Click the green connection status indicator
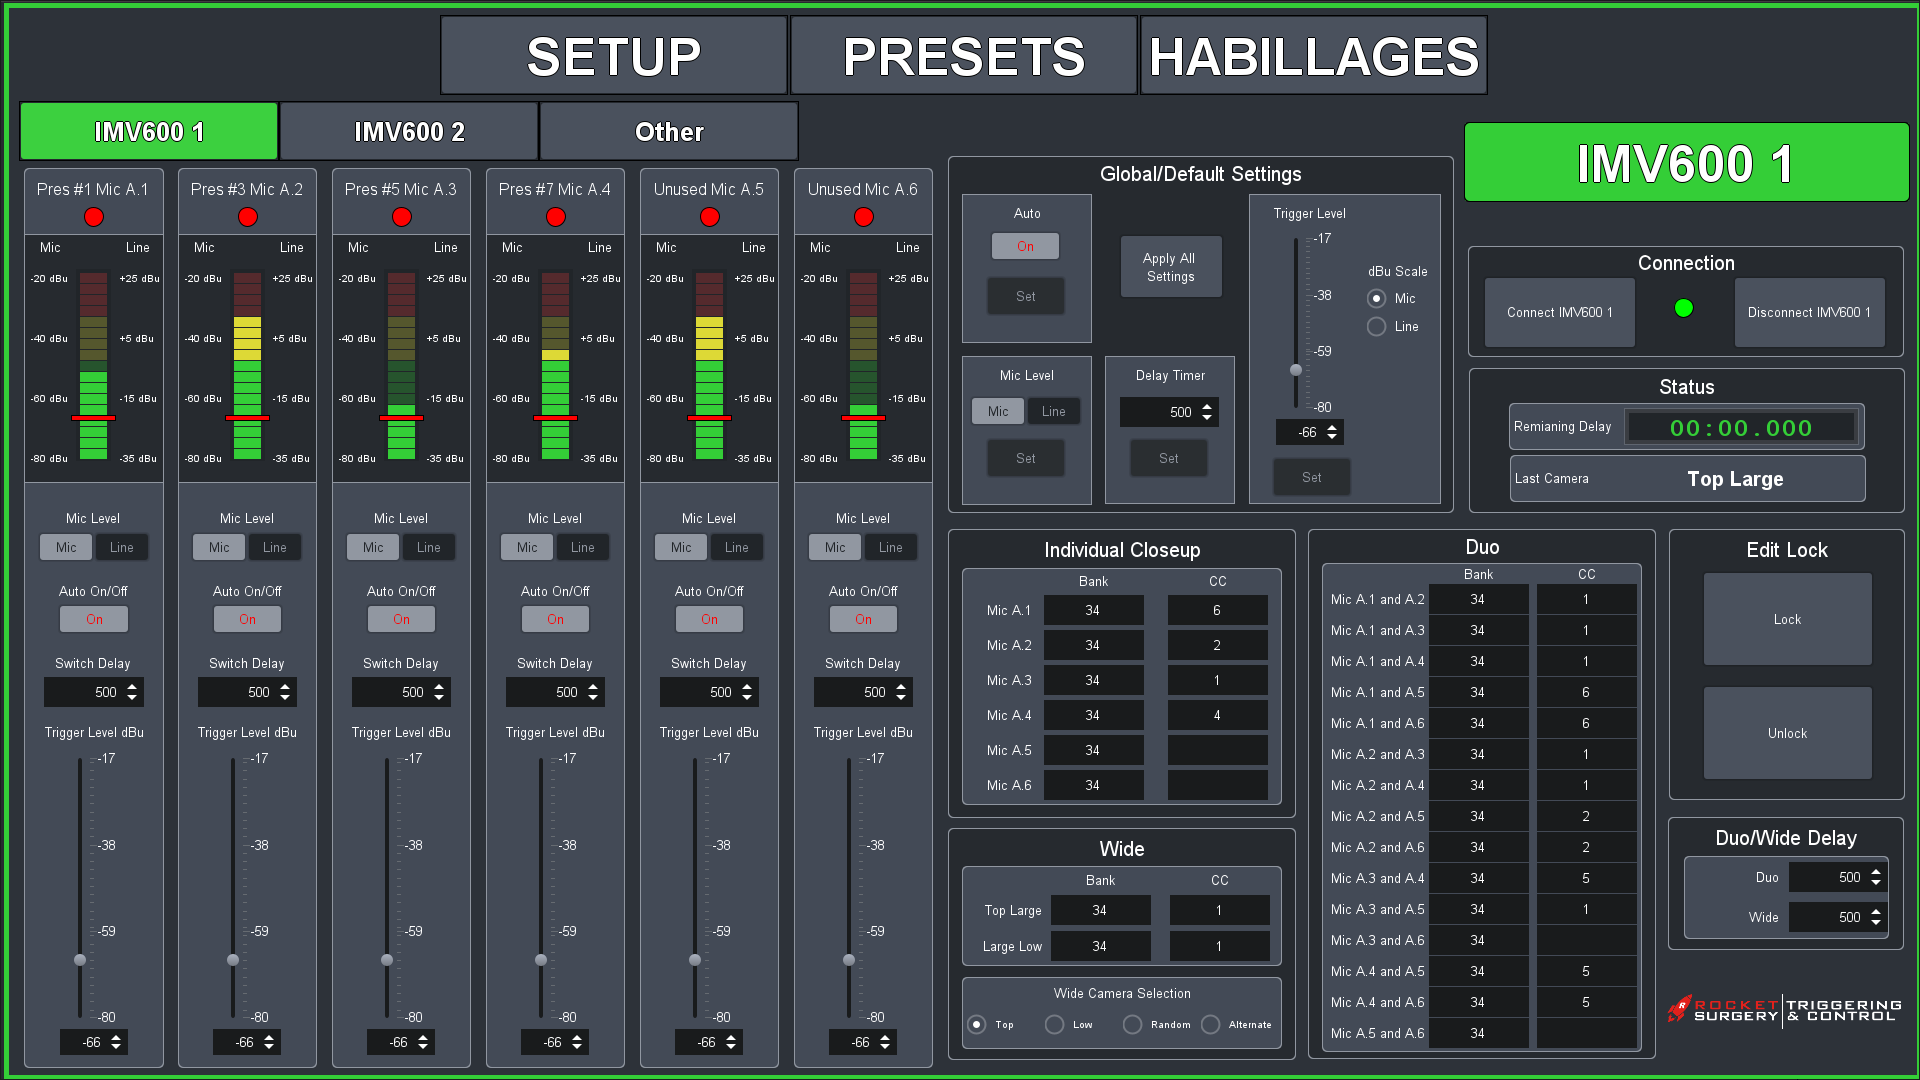Viewport: 1920px width, 1080px height. [x=1684, y=308]
